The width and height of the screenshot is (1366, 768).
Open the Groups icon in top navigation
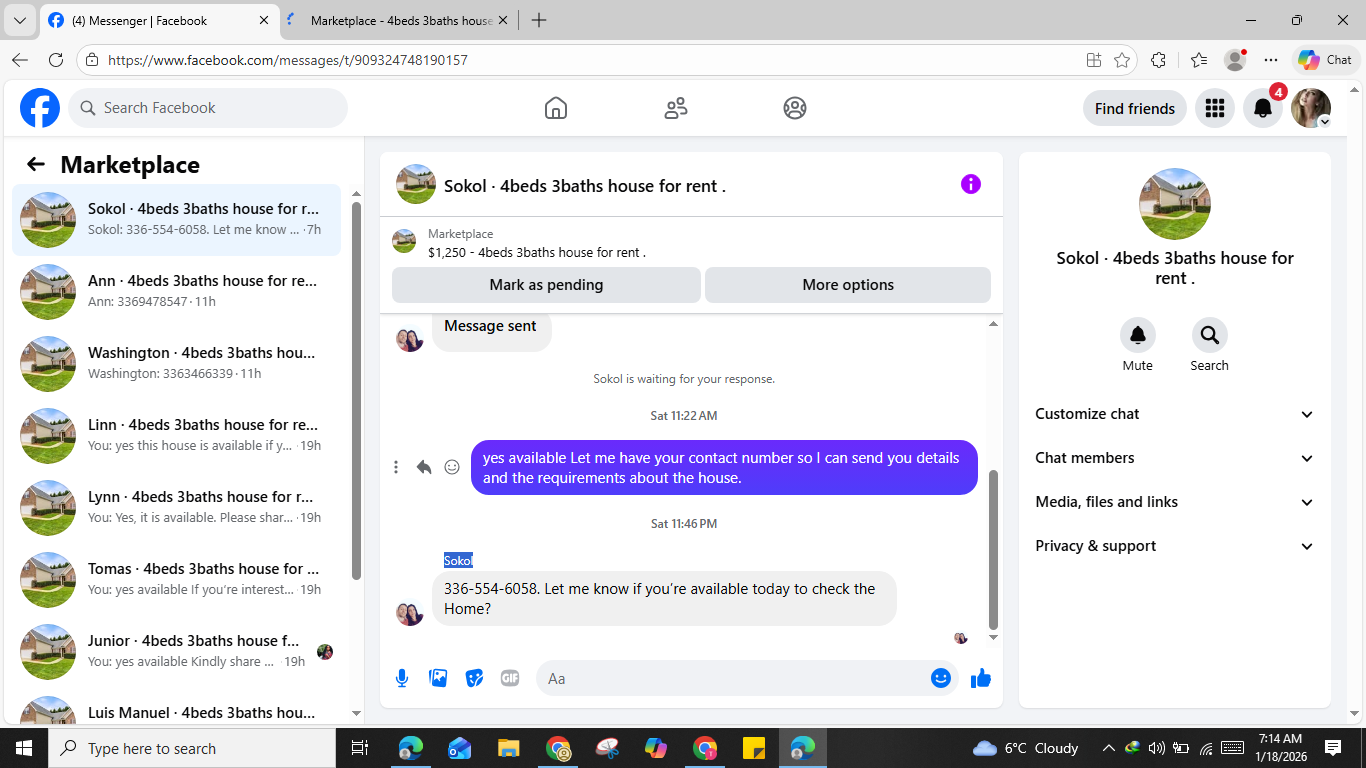point(795,108)
